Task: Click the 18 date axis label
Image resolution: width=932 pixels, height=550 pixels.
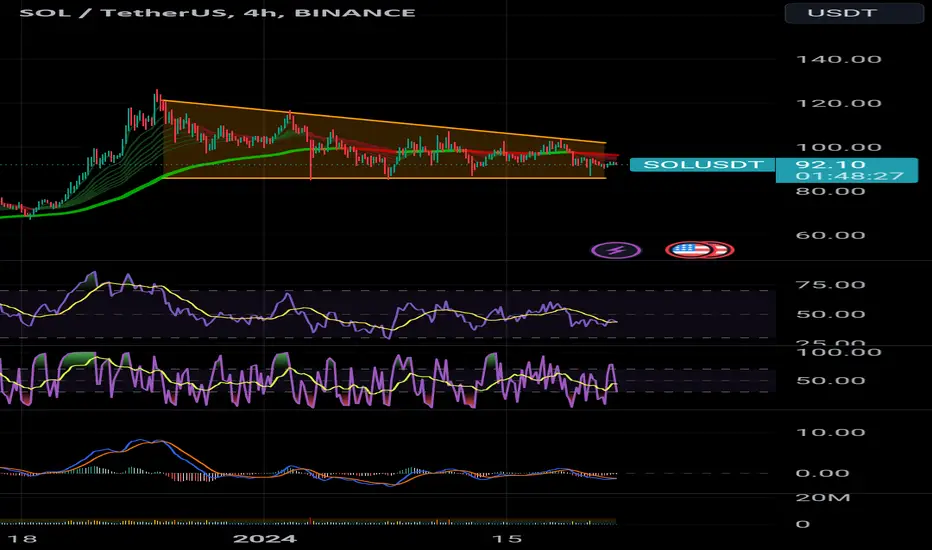Action: click(x=21, y=539)
